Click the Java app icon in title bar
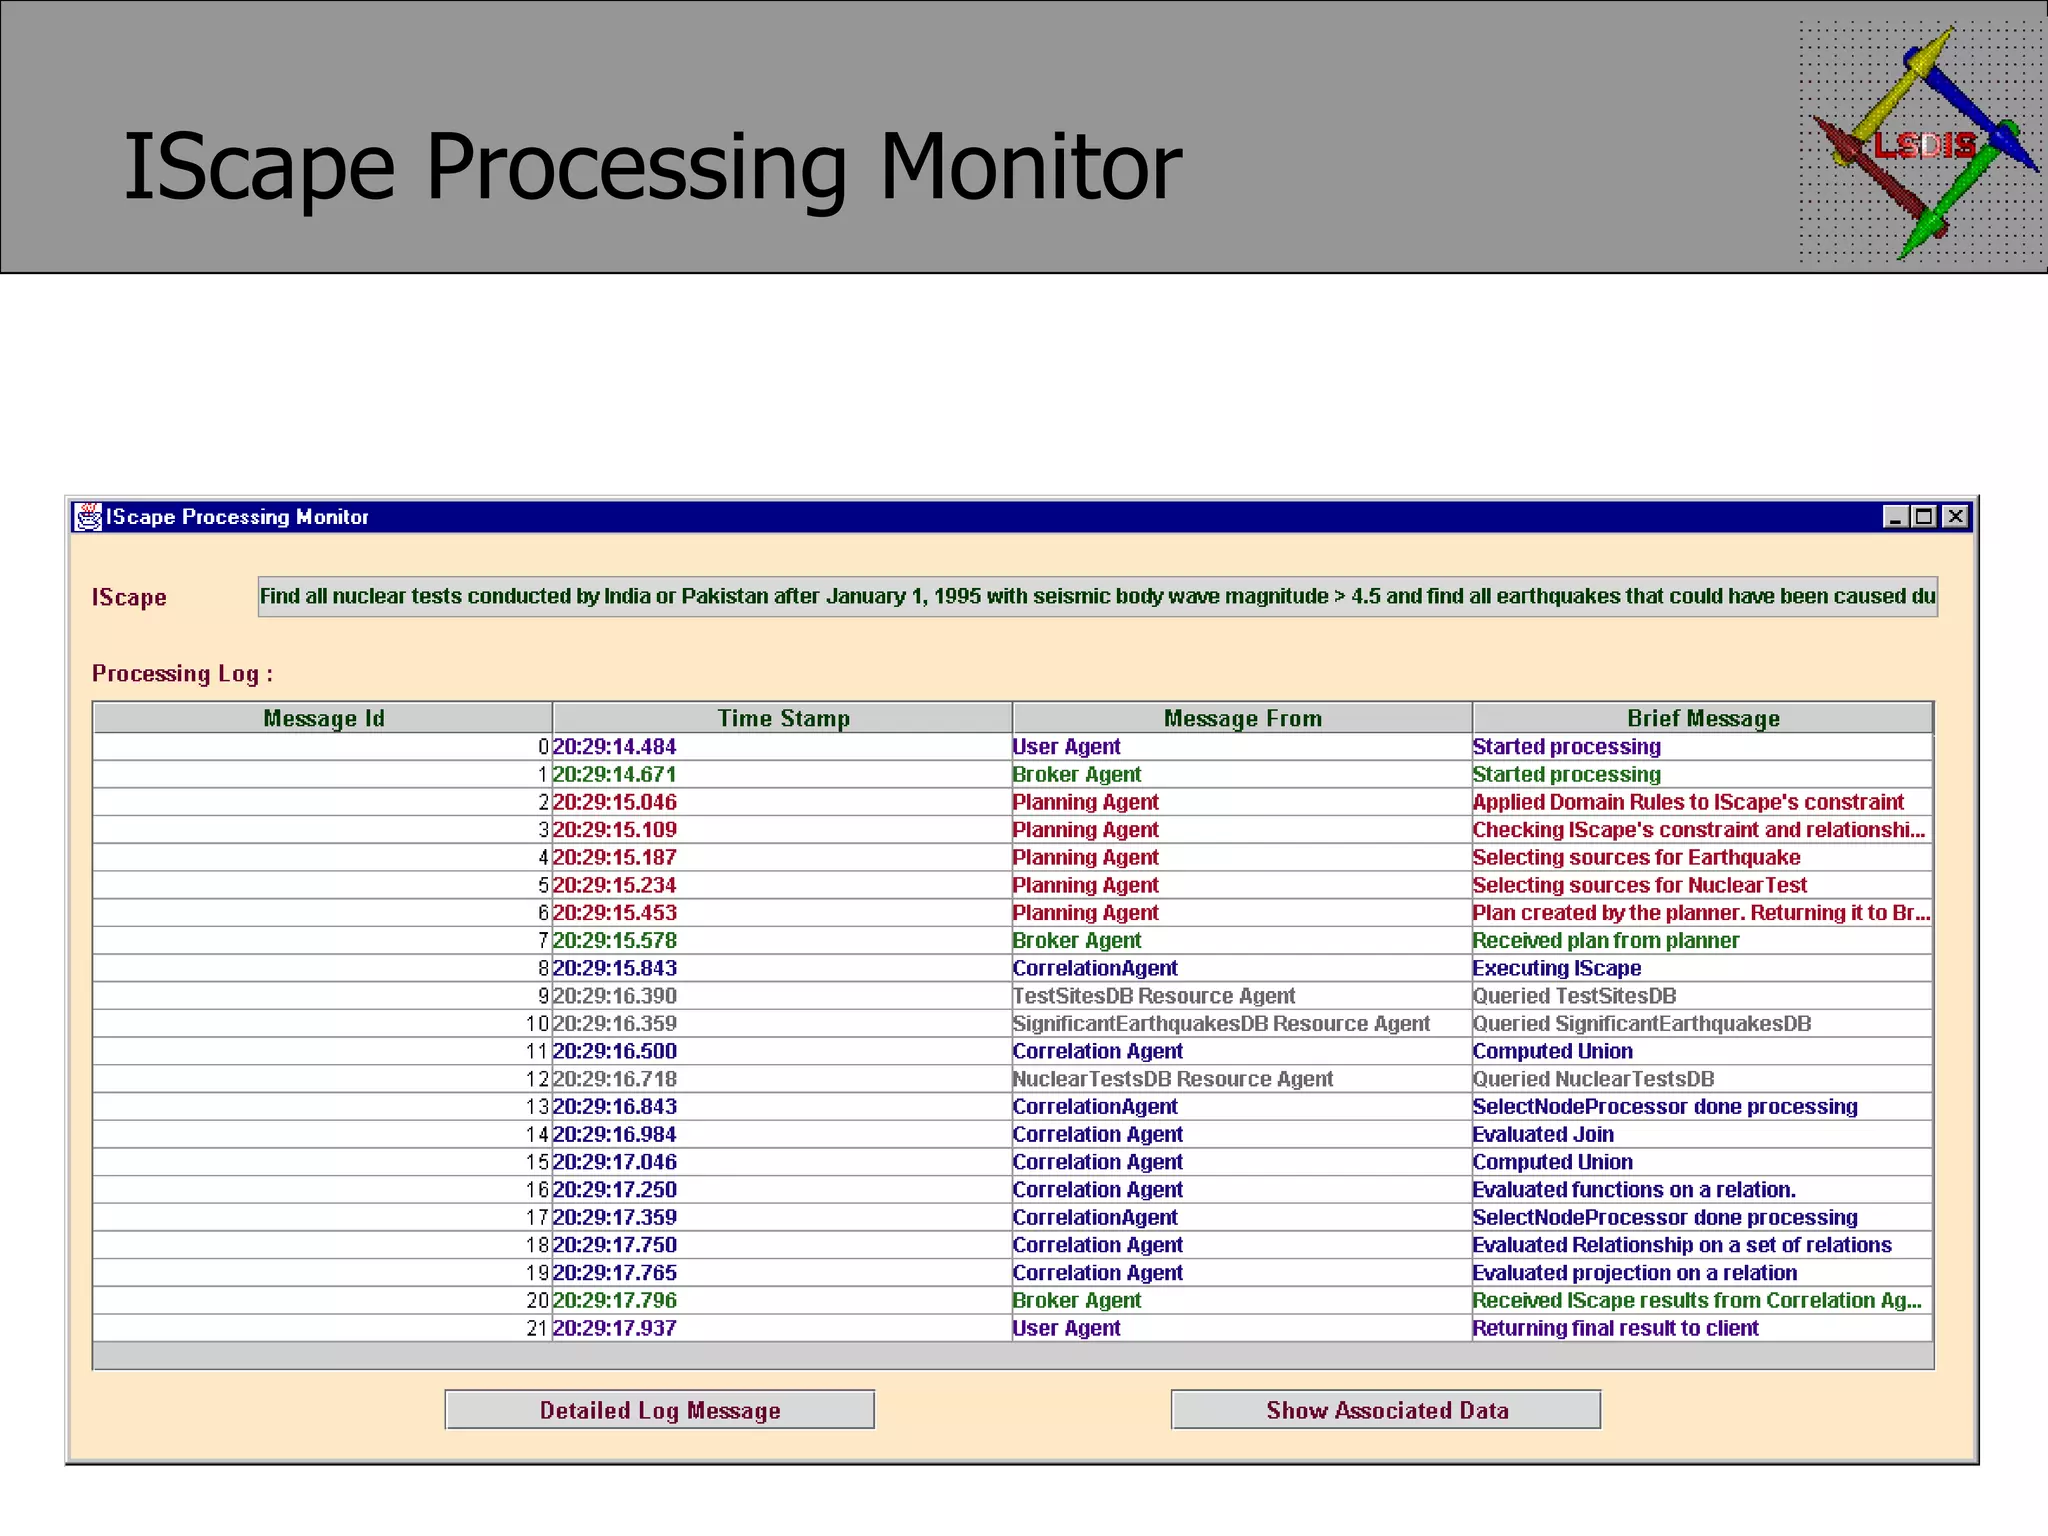This screenshot has width=2048, height=1536. click(89, 517)
